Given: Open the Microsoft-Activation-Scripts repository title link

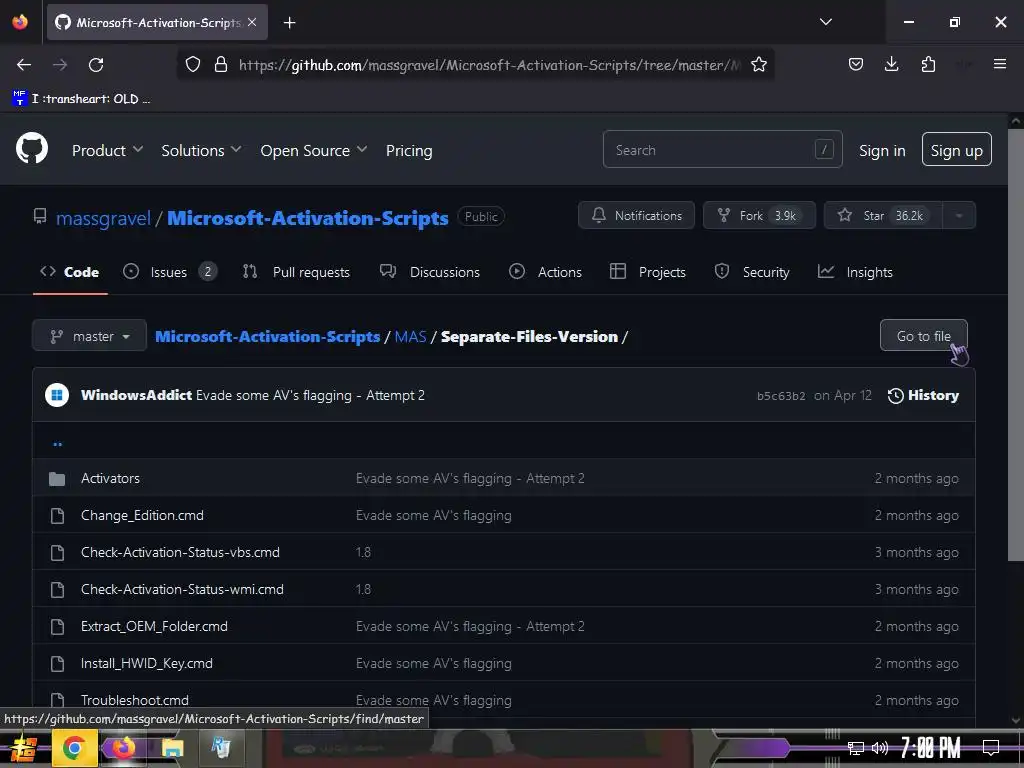Looking at the screenshot, I should coord(308,218).
